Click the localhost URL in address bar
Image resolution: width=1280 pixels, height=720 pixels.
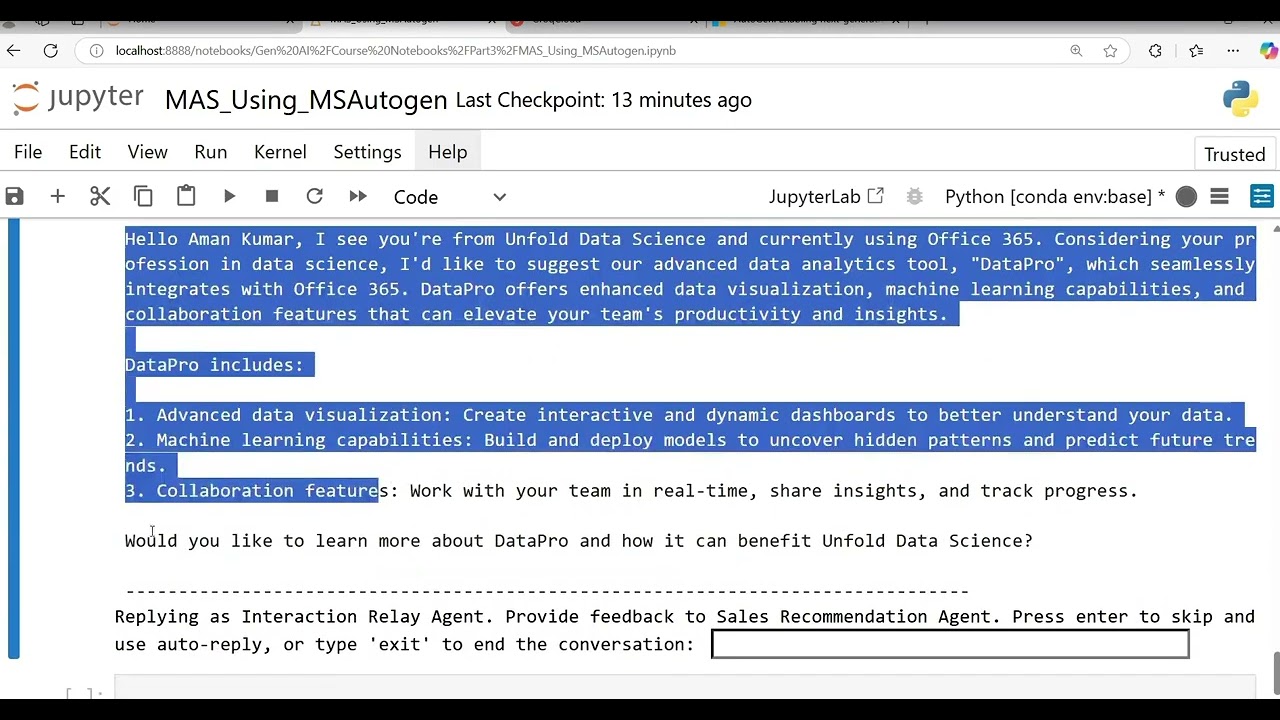coord(395,50)
